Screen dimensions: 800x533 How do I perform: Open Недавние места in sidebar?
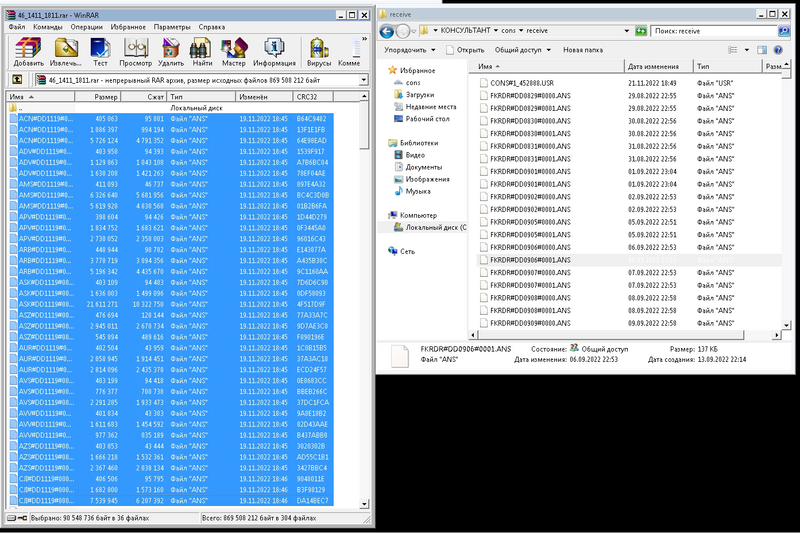pyautogui.click(x=431, y=107)
